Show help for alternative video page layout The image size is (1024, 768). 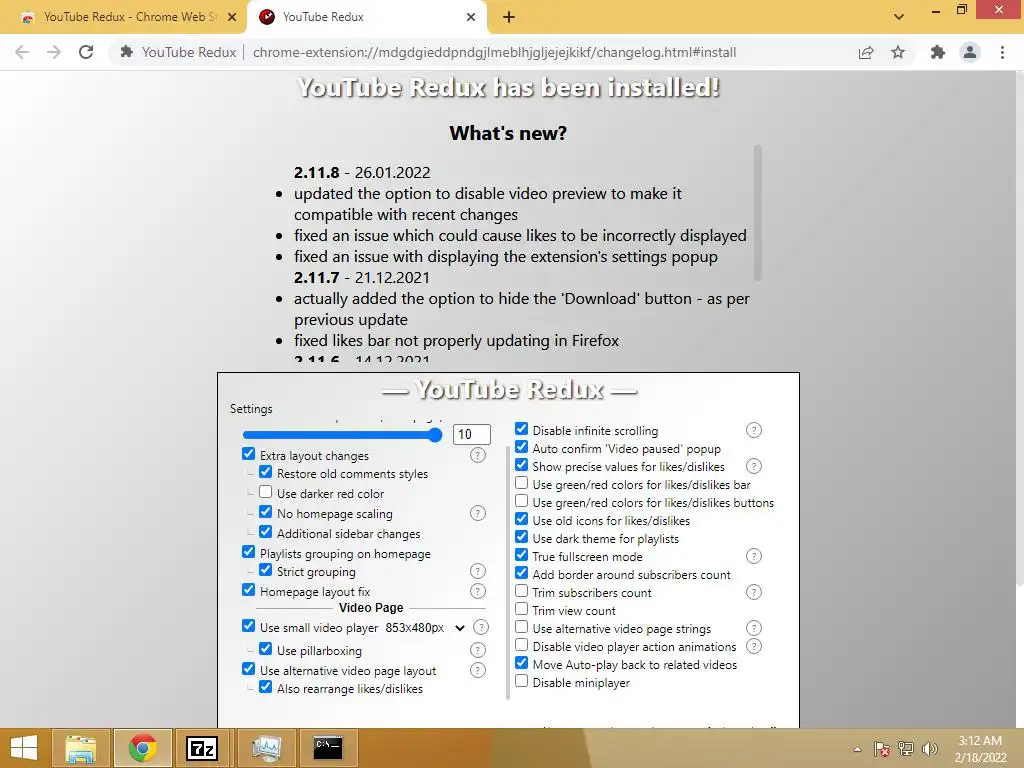tap(478, 670)
